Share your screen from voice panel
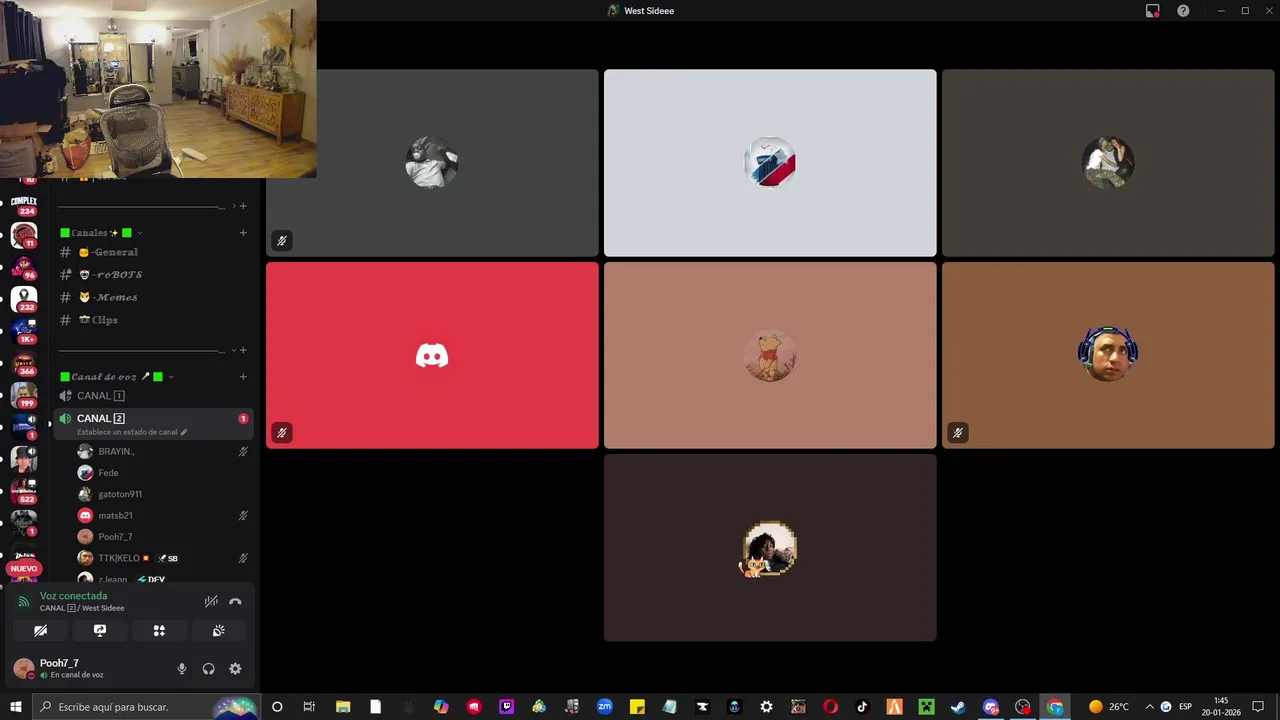 (x=100, y=631)
